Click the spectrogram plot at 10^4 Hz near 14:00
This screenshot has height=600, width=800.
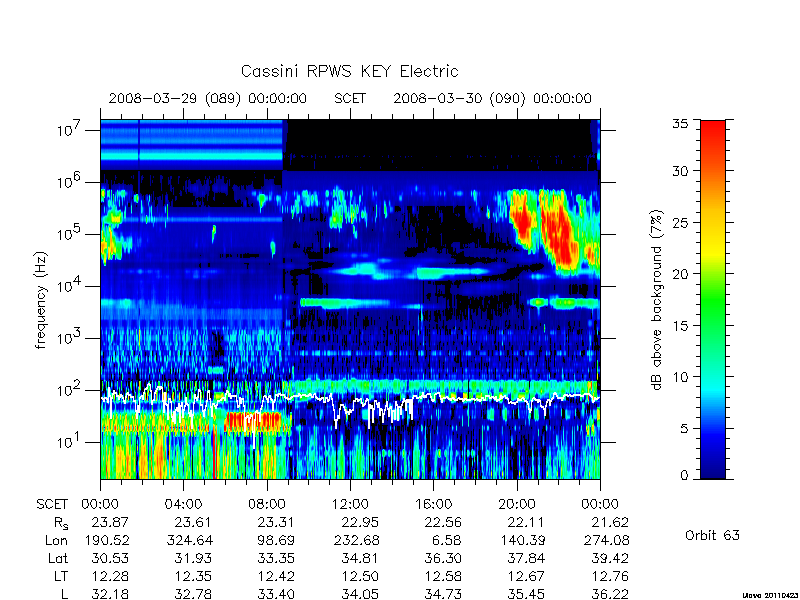point(392,286)
